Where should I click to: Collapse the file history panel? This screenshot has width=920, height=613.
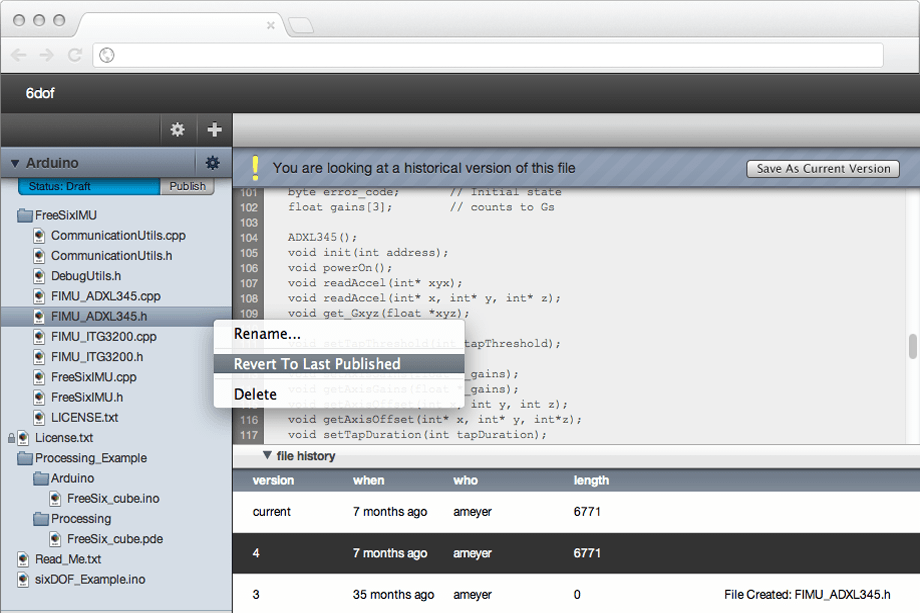[268, 455]
